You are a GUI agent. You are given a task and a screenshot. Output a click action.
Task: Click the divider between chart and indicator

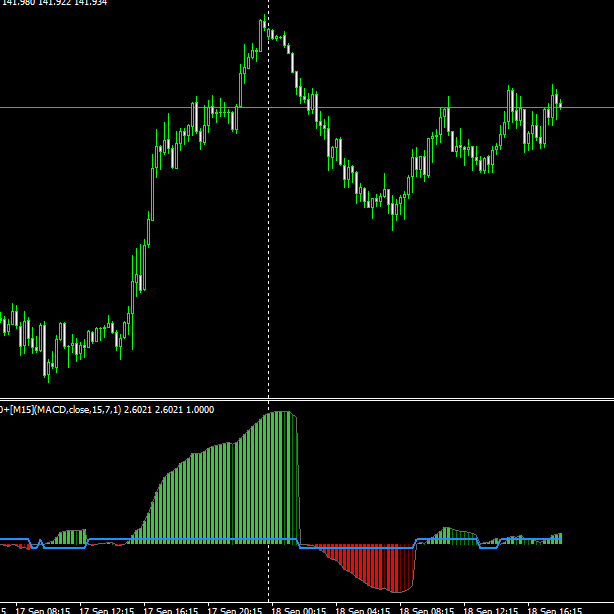point(307,398)
